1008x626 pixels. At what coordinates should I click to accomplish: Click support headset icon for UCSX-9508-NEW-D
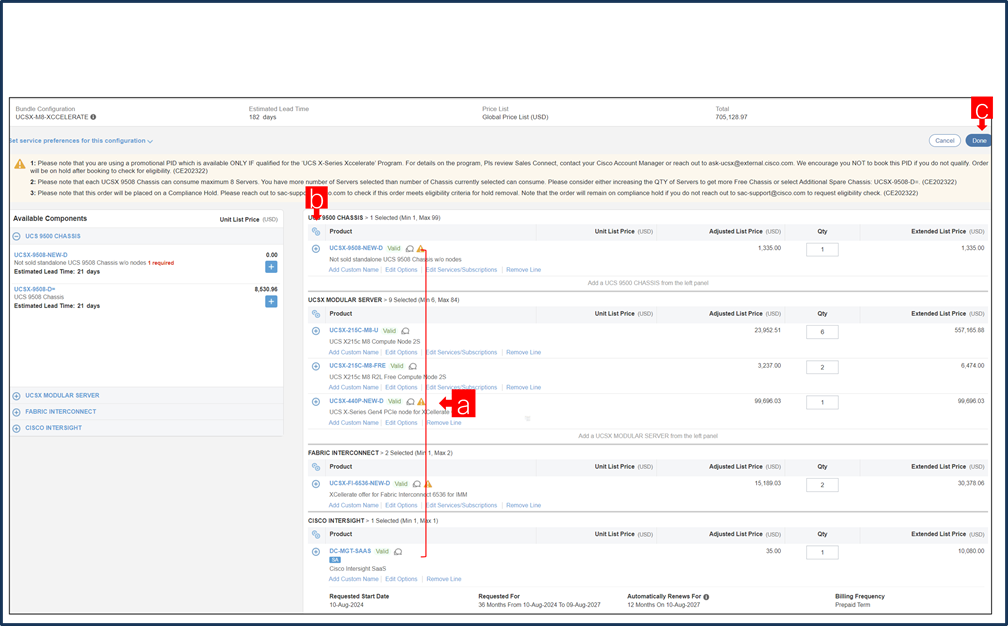410,249
